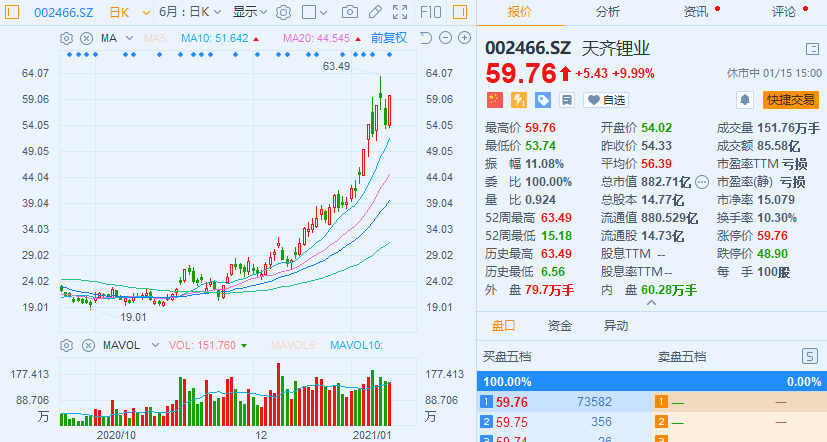Remove the MAVOL indicator with X icon

coord(88,345)
